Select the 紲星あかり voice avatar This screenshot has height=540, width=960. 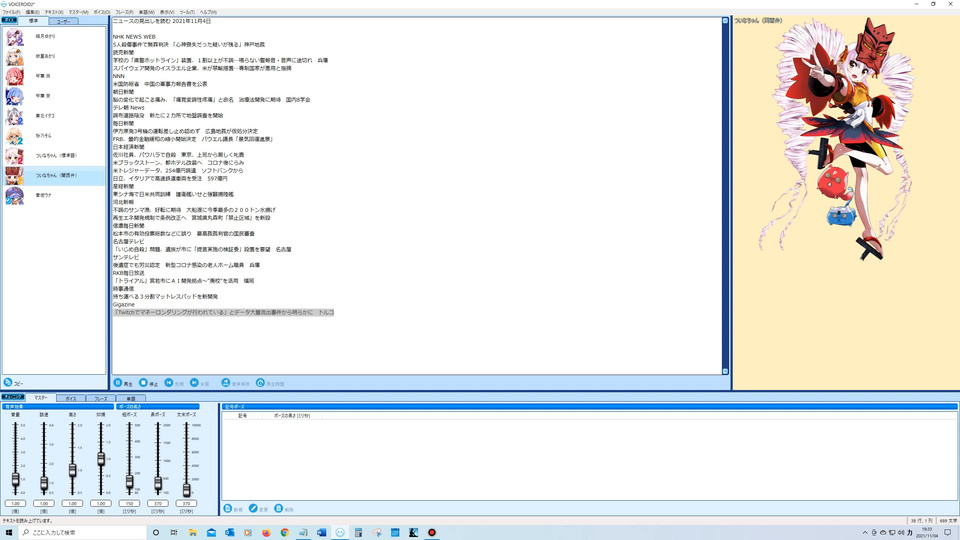pos(14,56)
